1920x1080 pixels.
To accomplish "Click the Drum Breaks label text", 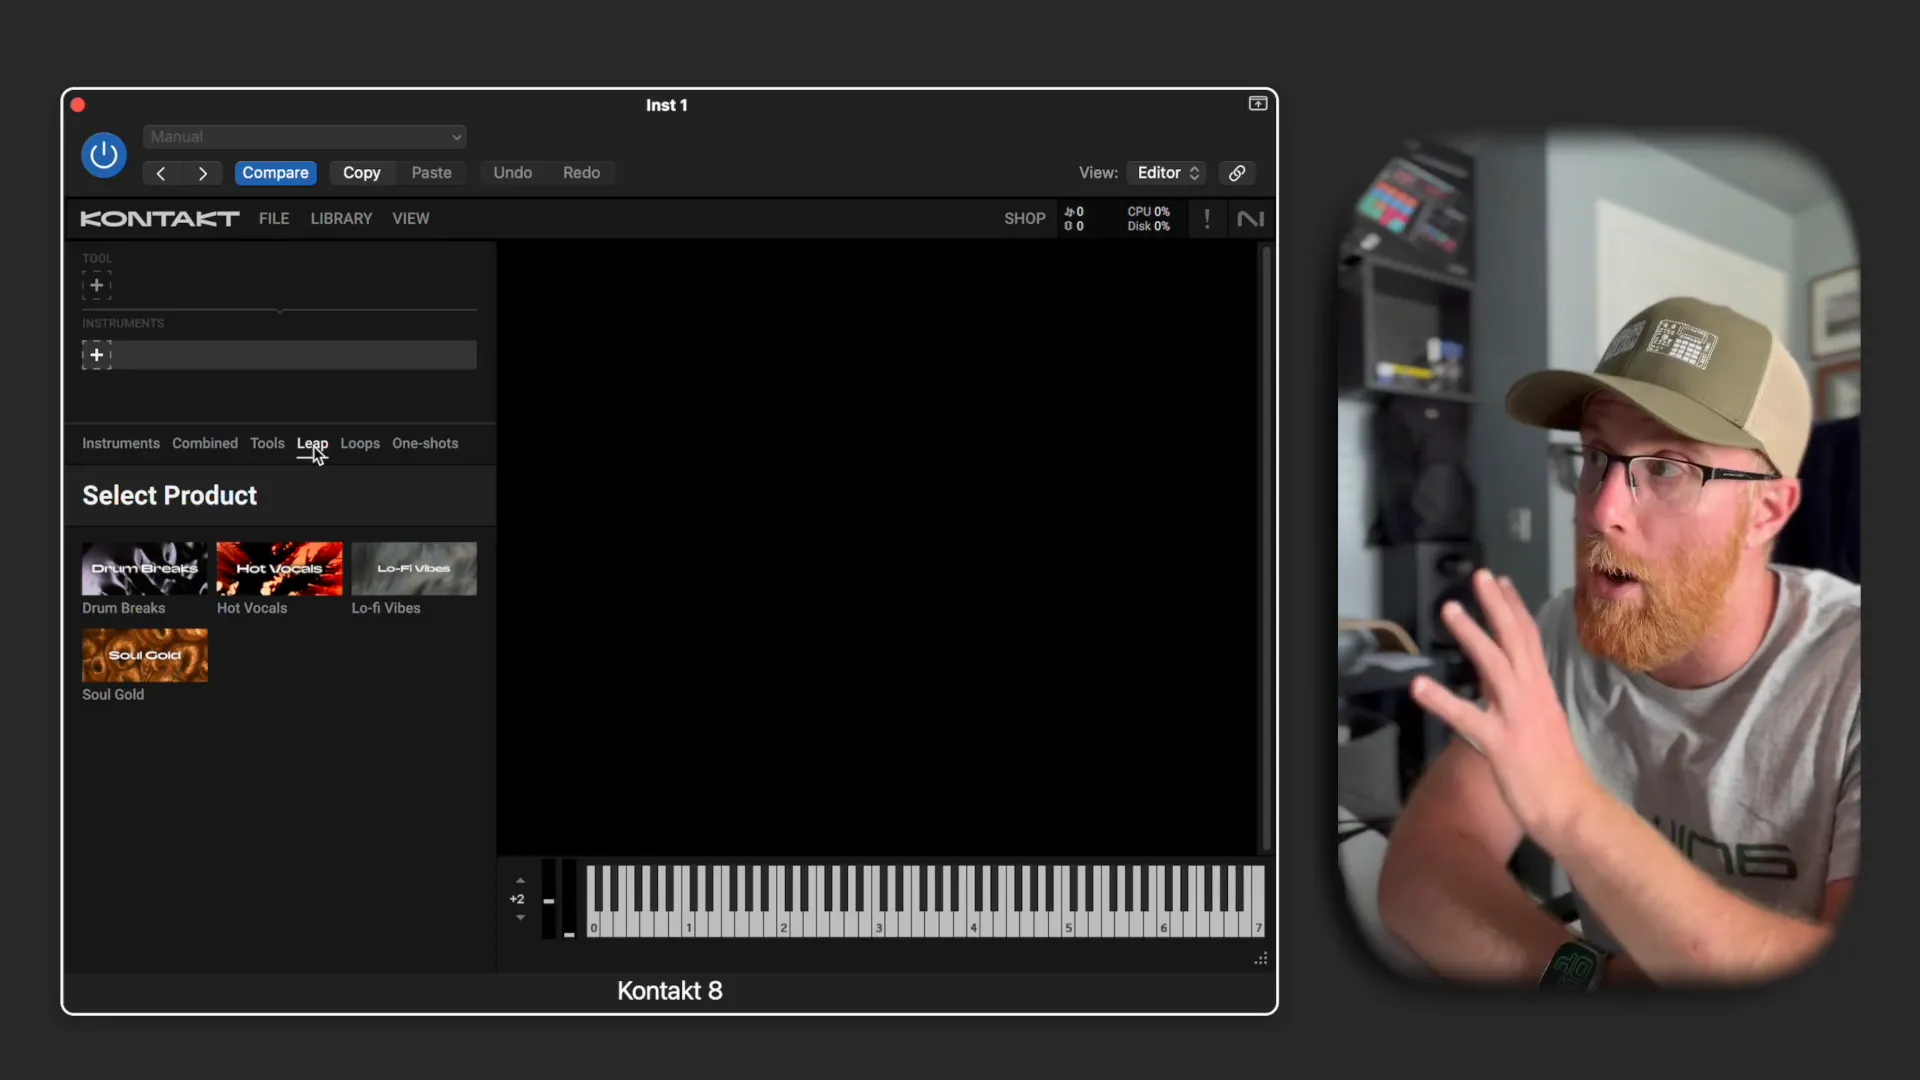I will 124,608.
